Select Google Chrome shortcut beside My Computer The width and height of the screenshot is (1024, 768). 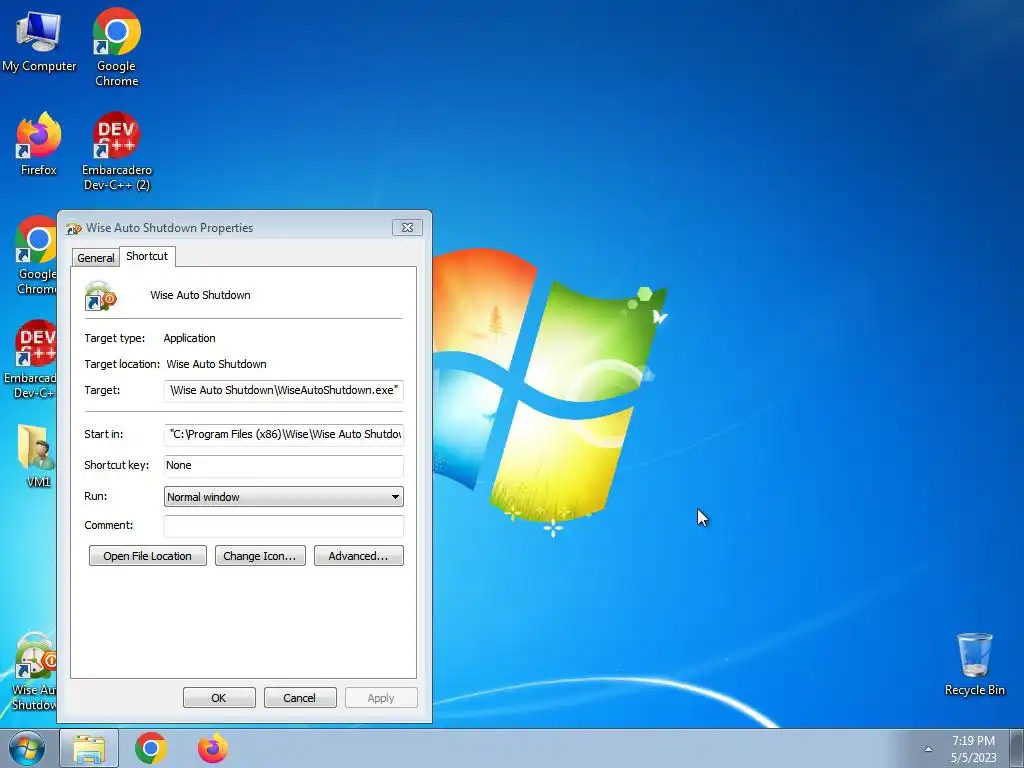(x=116, y=47)
